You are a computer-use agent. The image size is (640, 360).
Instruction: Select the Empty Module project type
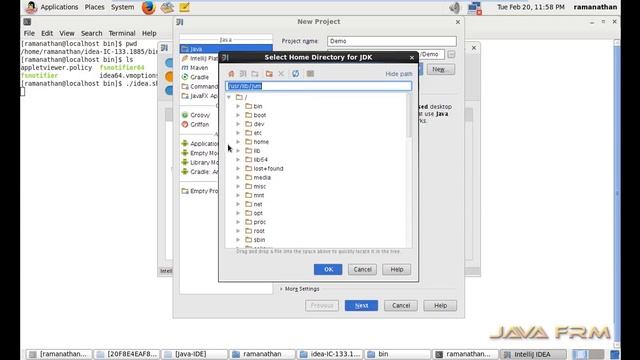200,153
